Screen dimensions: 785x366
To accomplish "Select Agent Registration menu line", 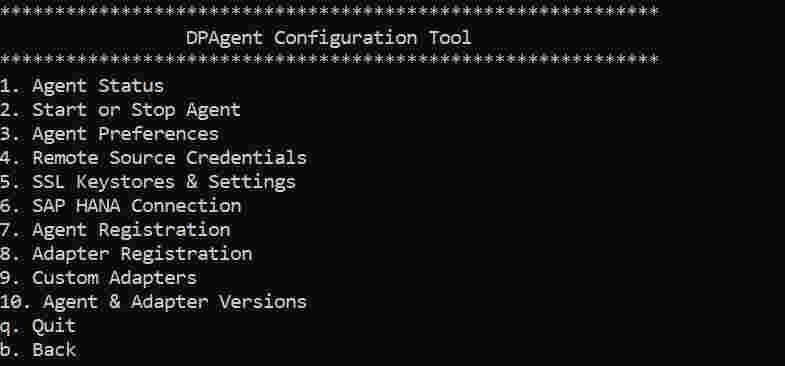I will [x=115, y=230].
